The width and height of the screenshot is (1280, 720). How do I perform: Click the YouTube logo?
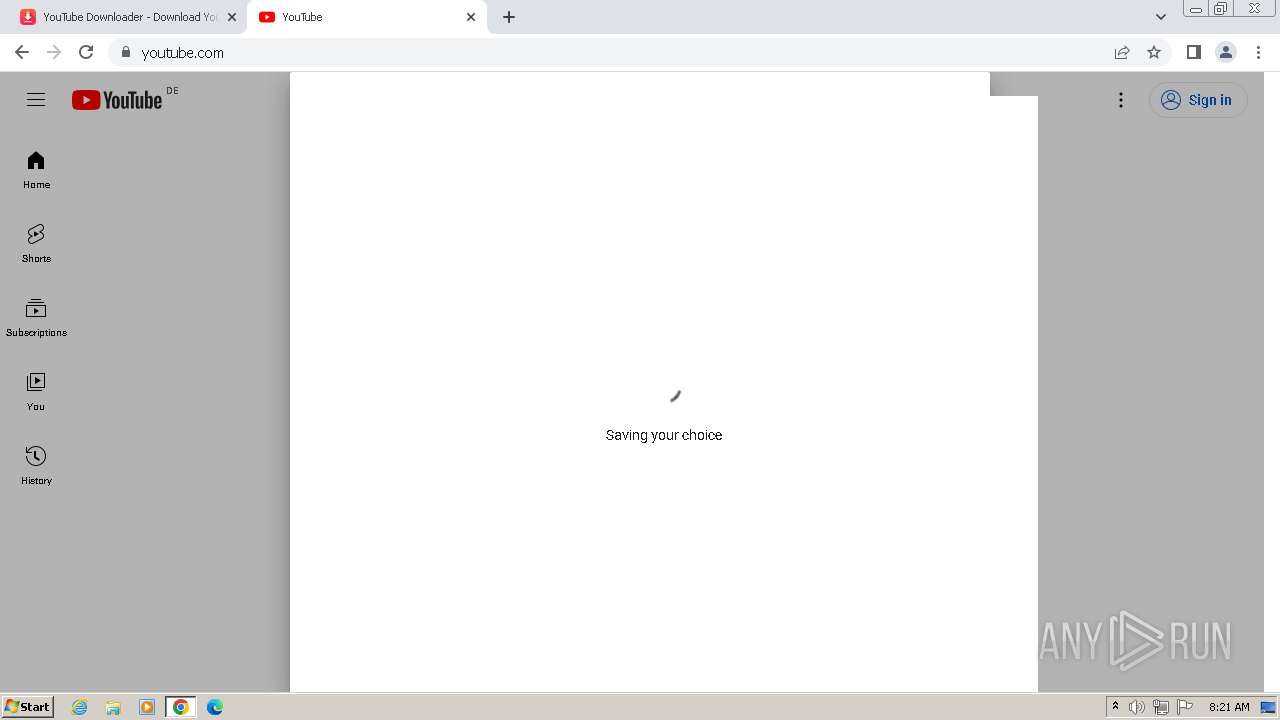[x=117, y=100]
